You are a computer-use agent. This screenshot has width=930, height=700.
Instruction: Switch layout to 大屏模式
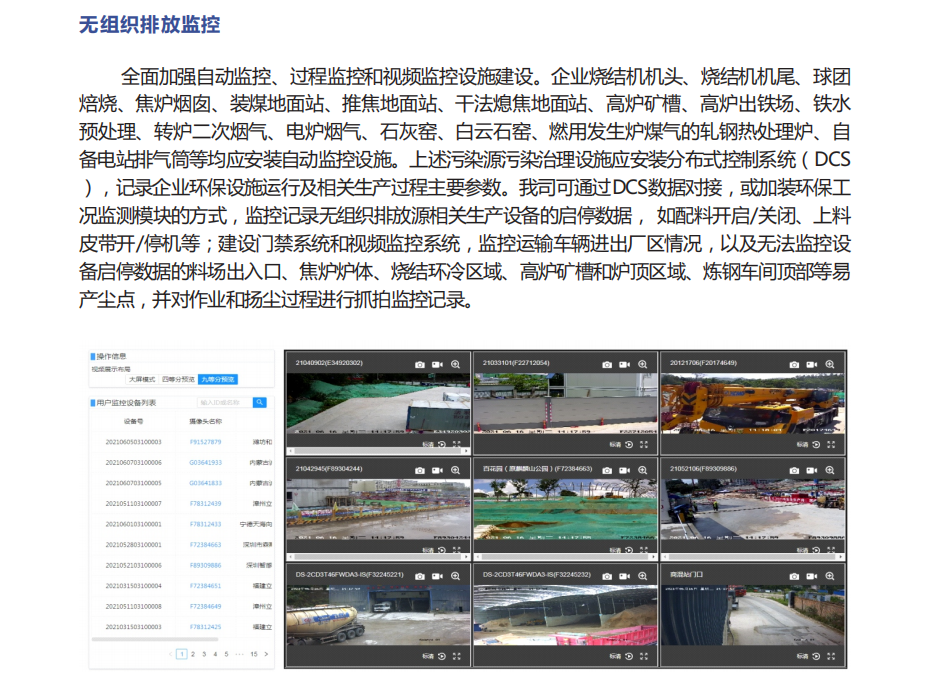(142, 379)
